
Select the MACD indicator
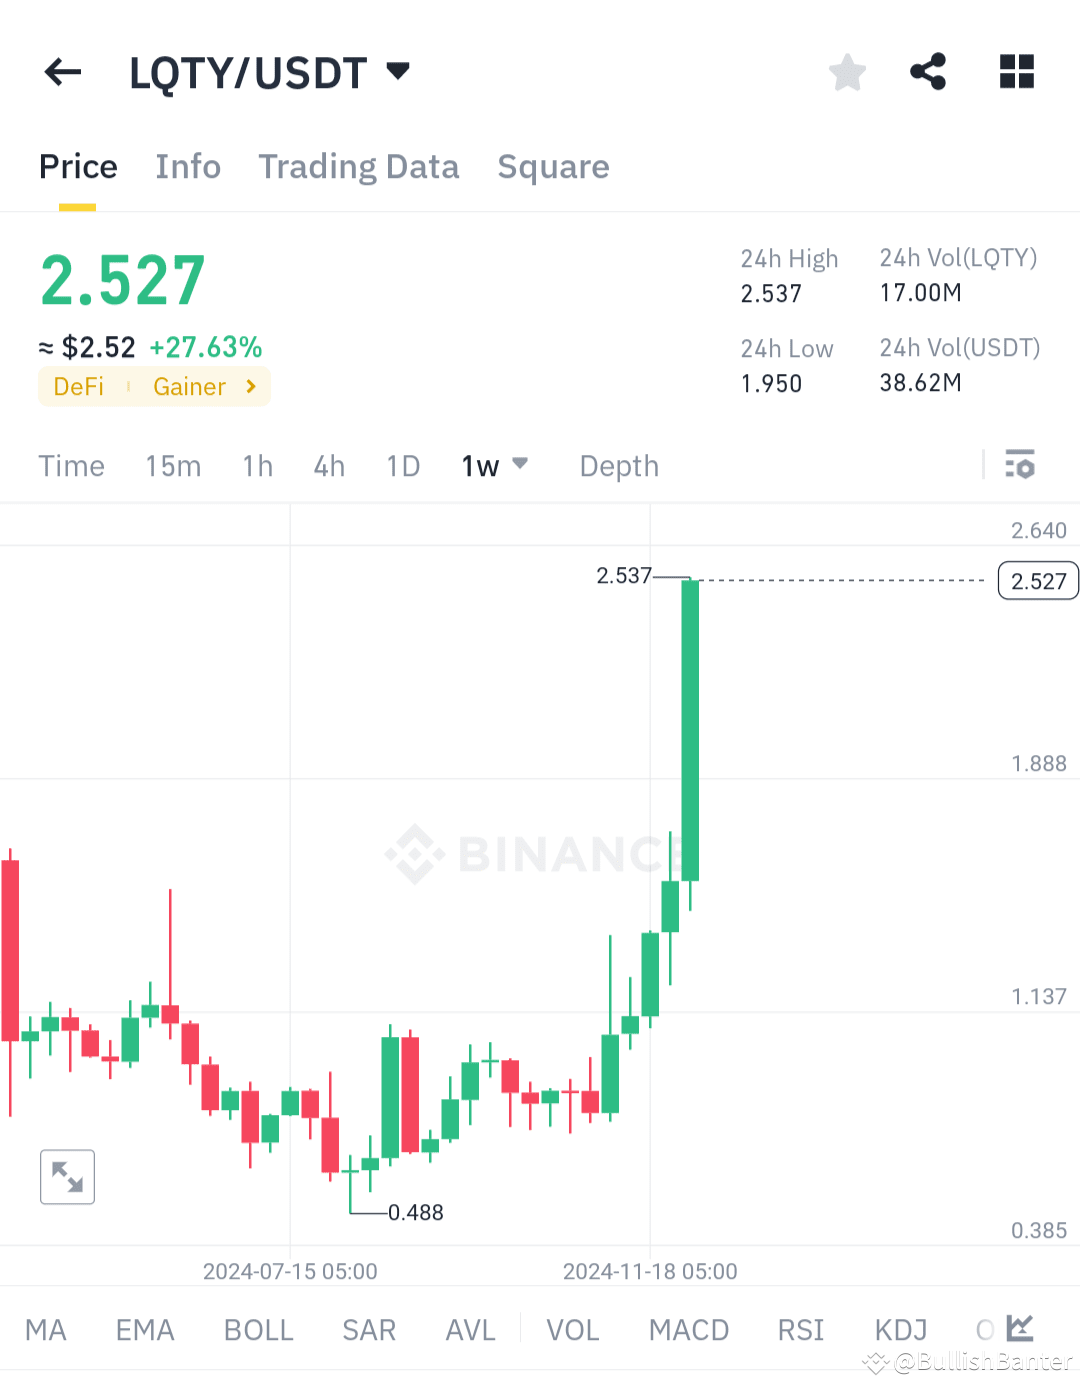click(x=689, y=1330)
